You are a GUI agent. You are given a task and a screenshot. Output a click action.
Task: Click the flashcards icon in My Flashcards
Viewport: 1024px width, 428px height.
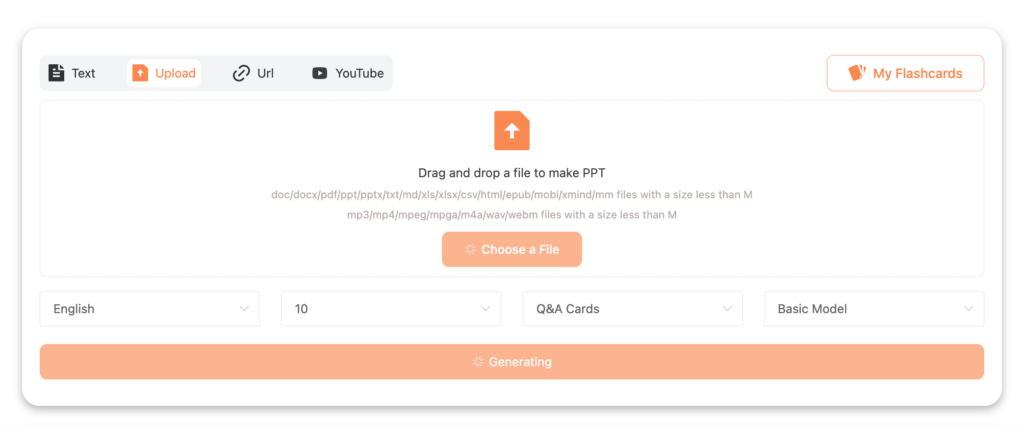pos(857,73)
